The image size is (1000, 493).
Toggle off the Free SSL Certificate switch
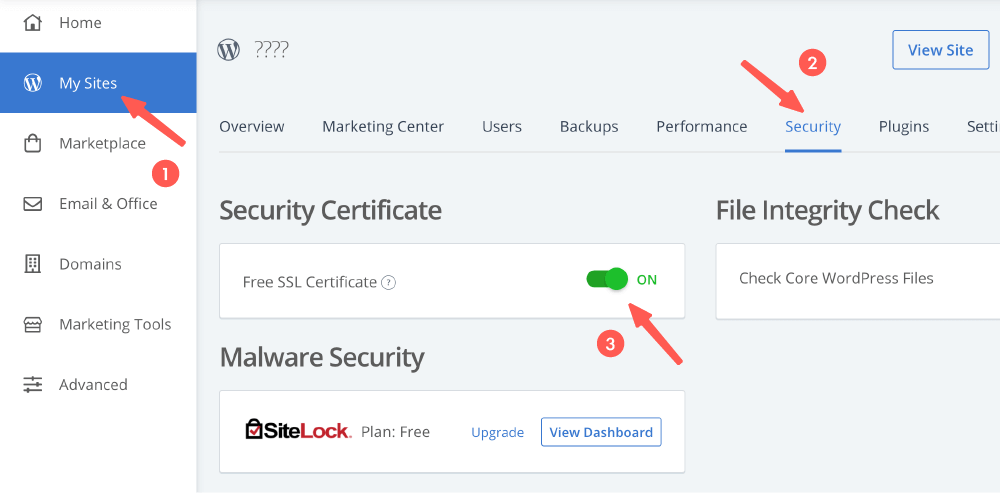607,279
